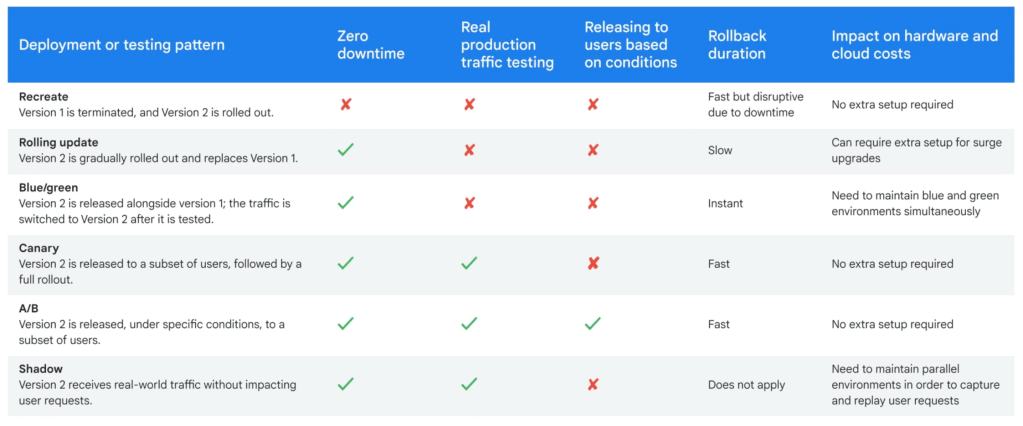This screenshot has height=426, width=1023.
Task: Click Shadow releasing-on-conditions red X
Action: (x=592, y=384)
